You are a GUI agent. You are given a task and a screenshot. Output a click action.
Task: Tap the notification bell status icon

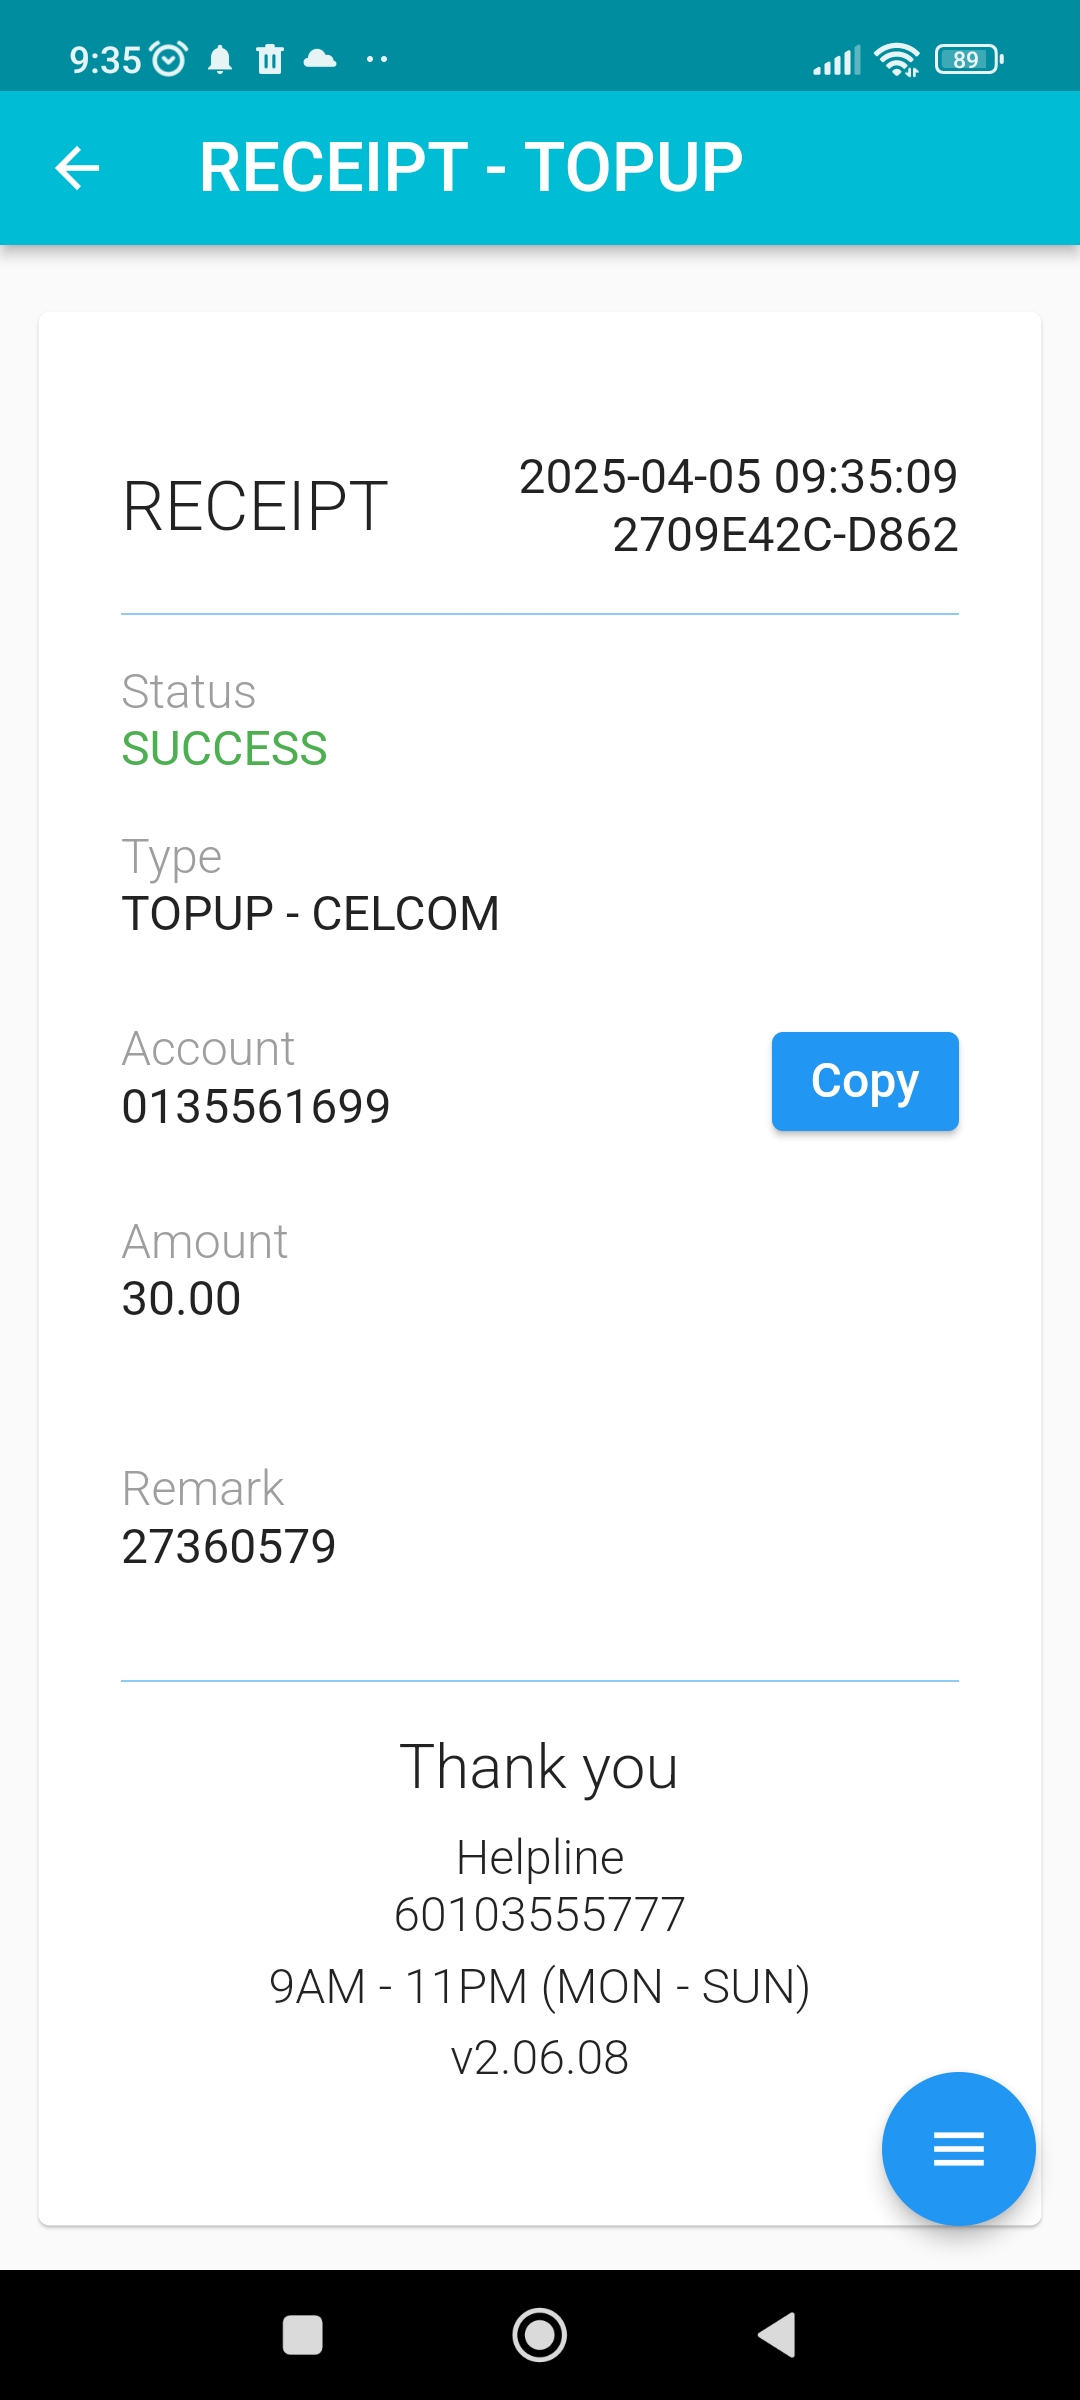coord(220,60)
